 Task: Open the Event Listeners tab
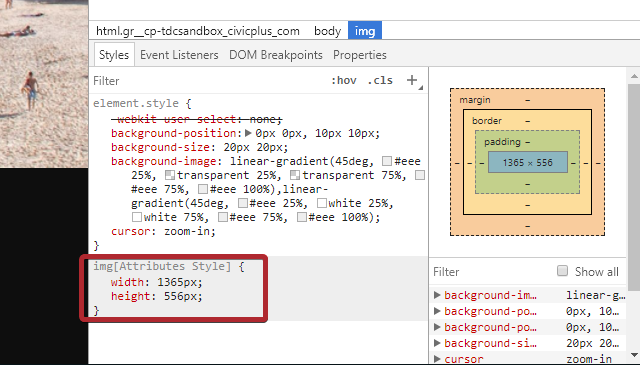point(179,55)
